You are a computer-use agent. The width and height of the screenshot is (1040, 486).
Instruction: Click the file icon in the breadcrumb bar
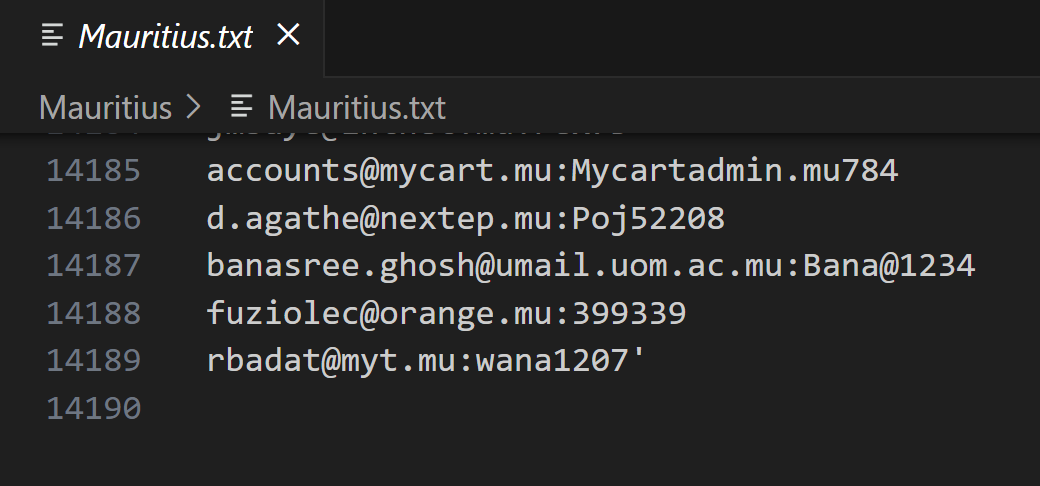[x=241, y=106]
